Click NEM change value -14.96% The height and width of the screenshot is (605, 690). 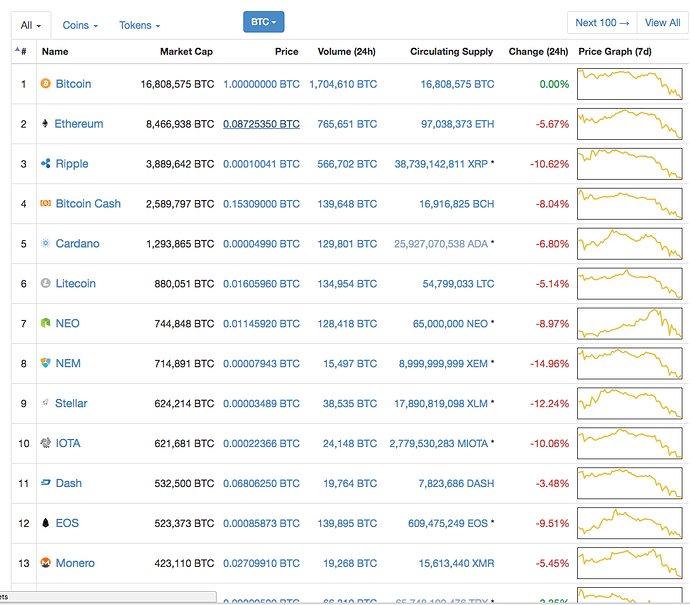tap(550, 364)
